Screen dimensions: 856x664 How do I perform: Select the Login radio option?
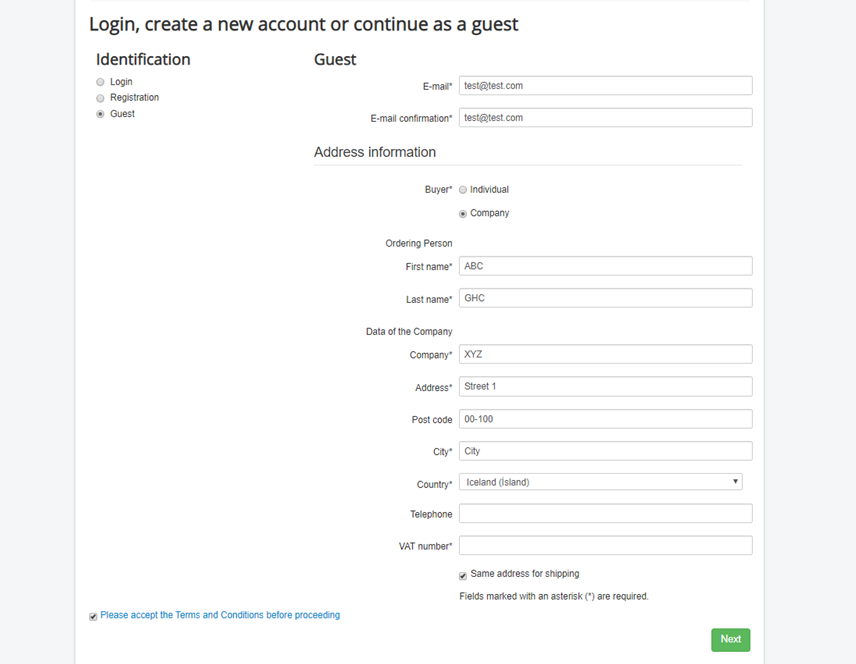(x=100, y=82)
